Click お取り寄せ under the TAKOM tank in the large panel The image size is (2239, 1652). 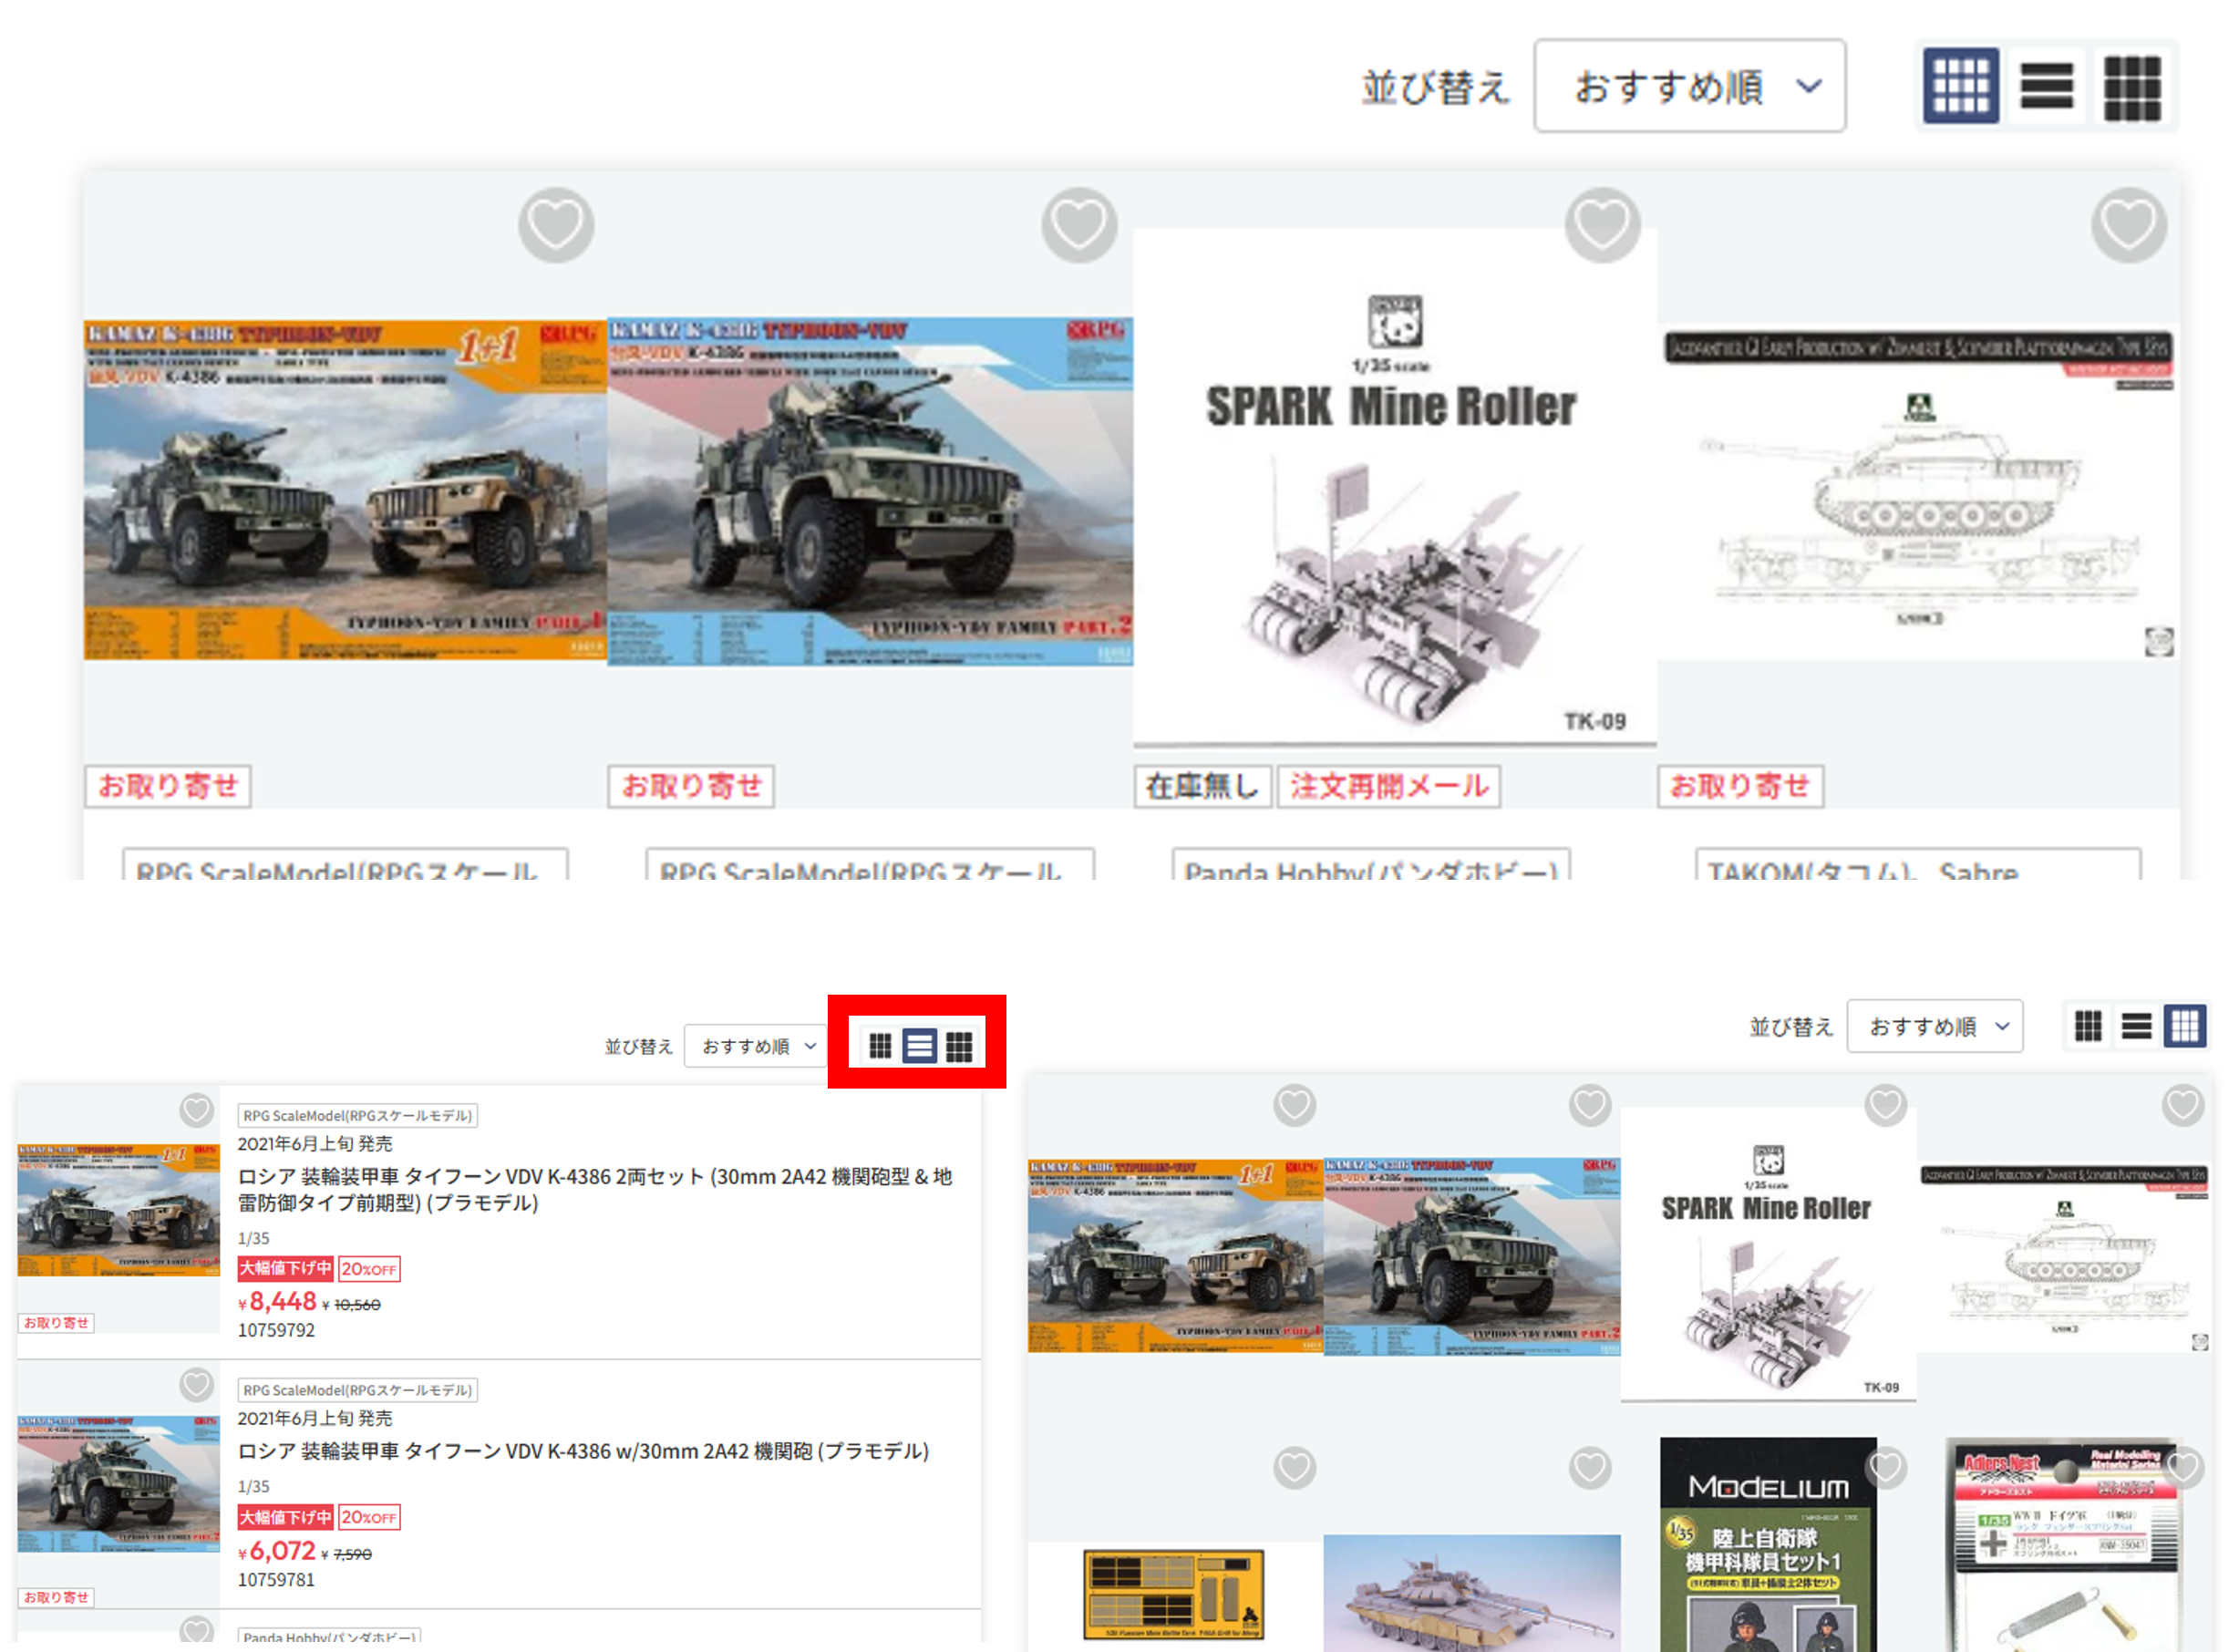[1741, 787]
